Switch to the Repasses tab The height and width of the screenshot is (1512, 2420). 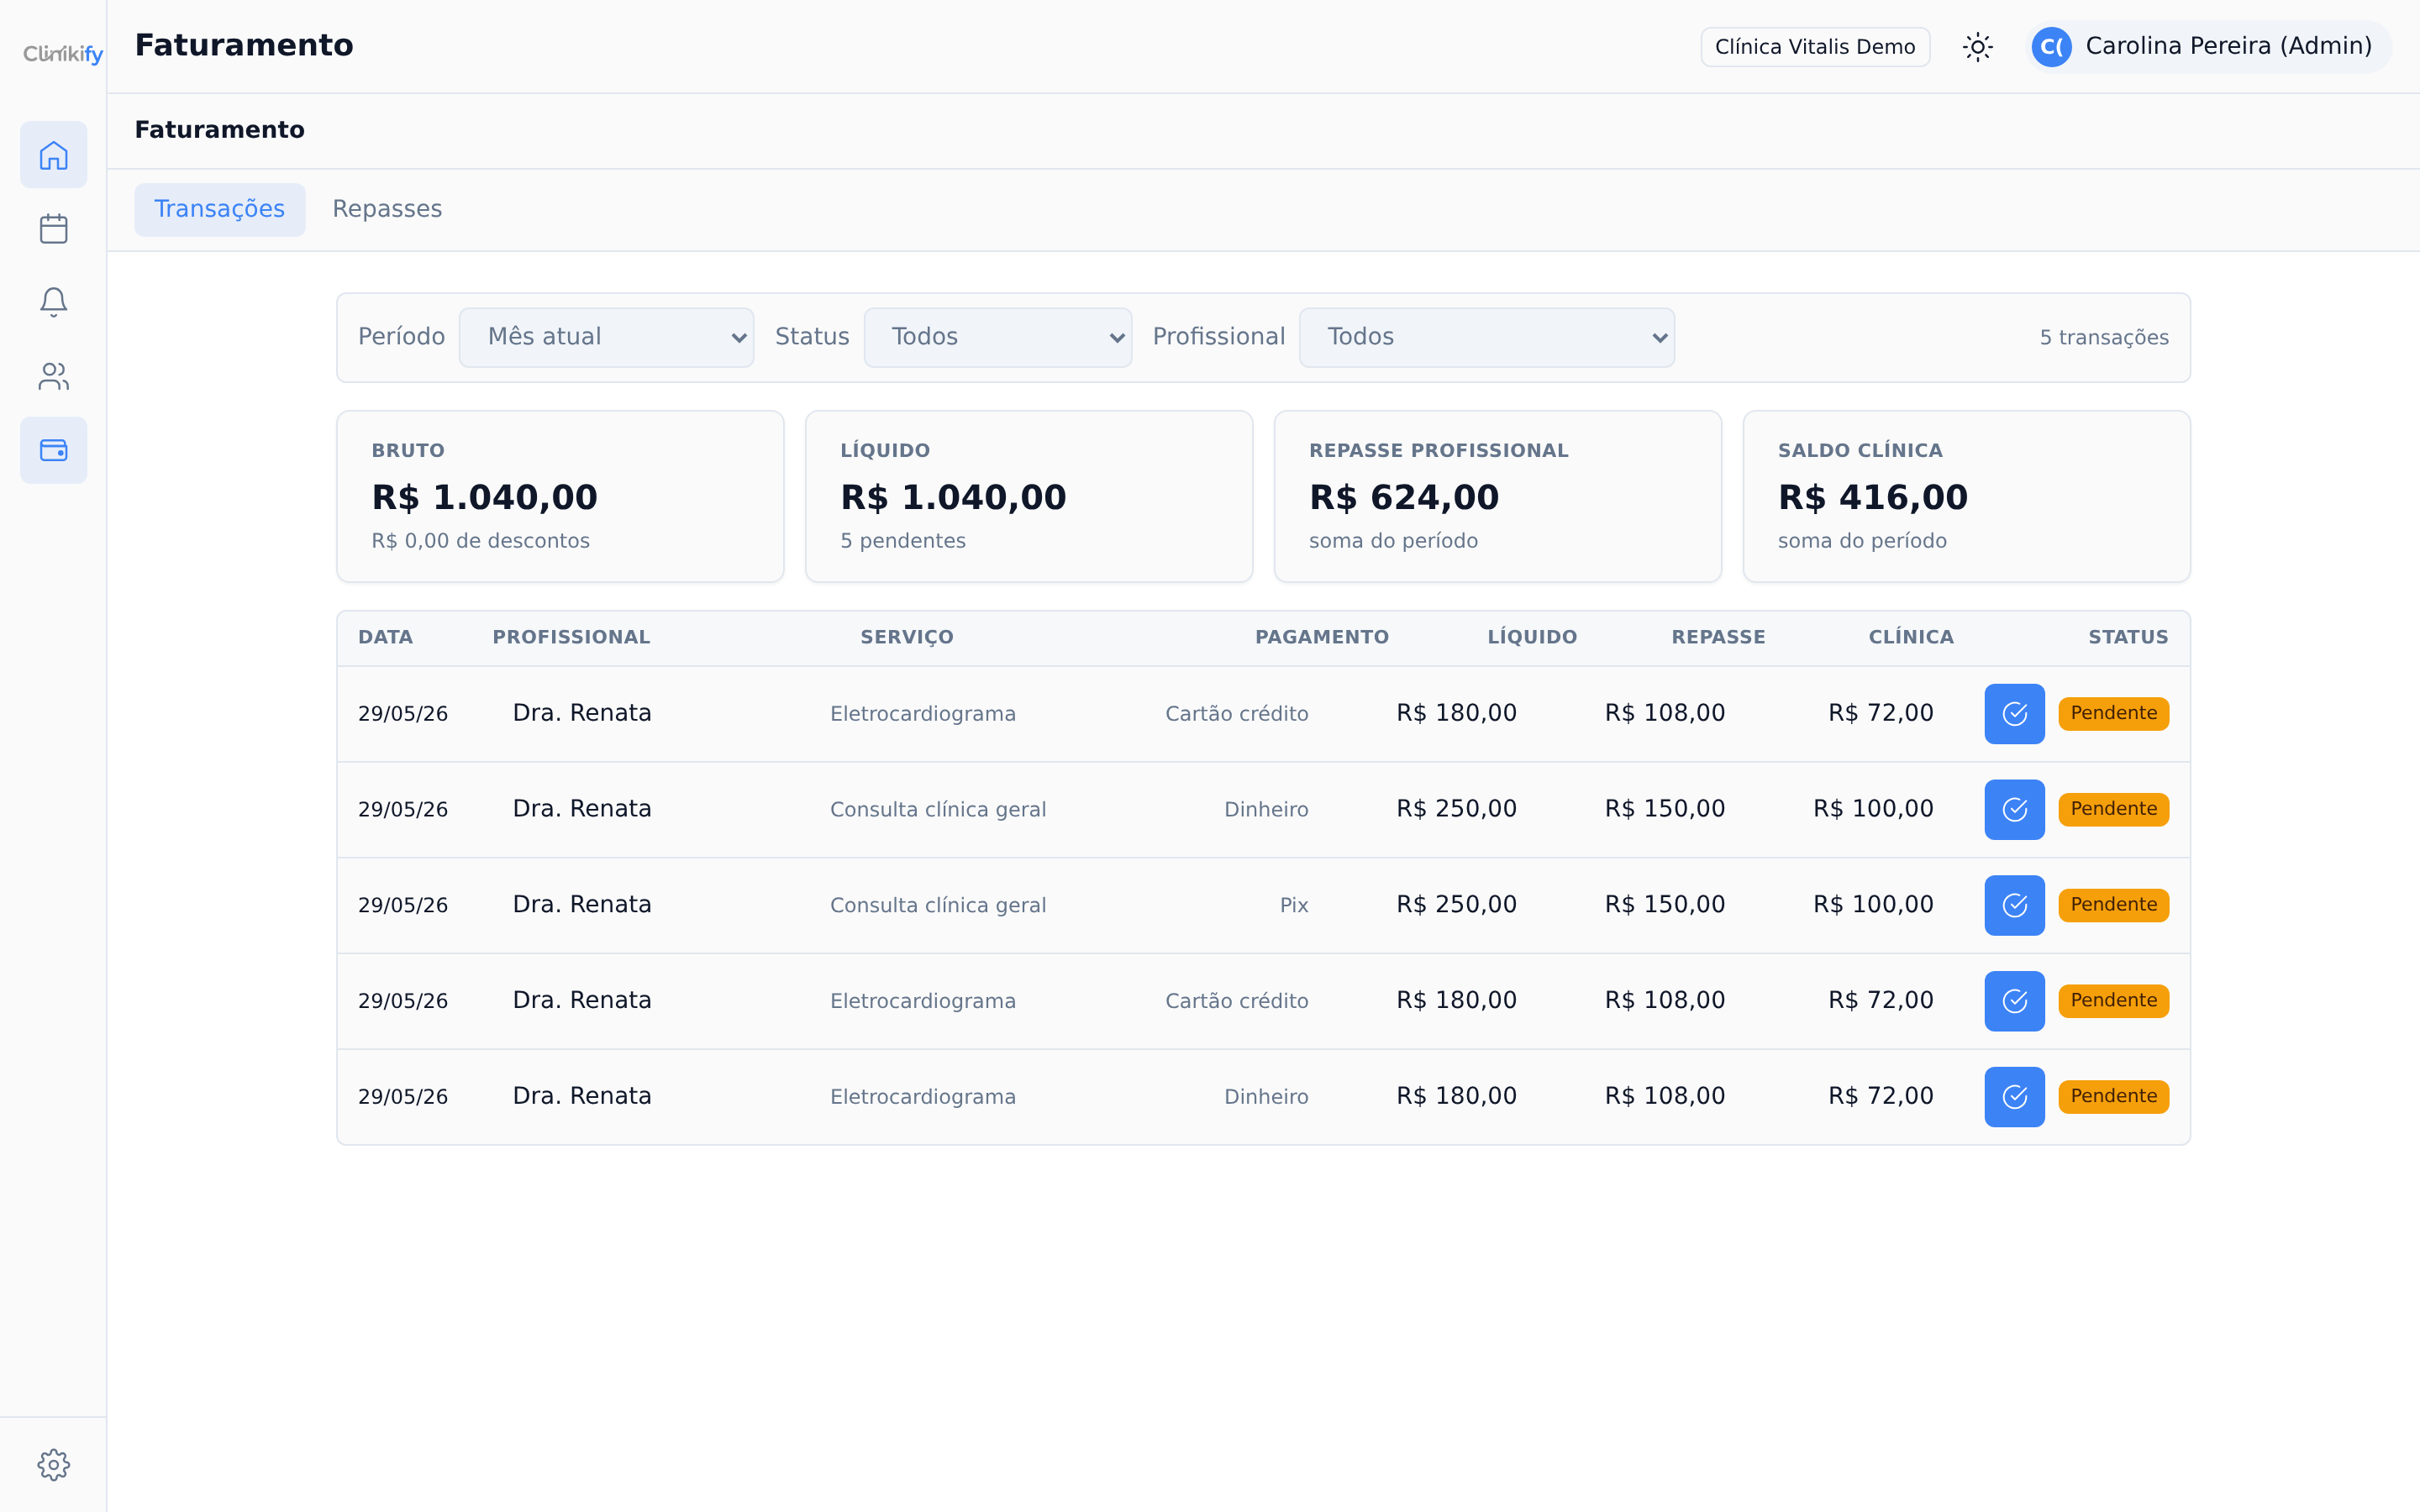(387, 209)
